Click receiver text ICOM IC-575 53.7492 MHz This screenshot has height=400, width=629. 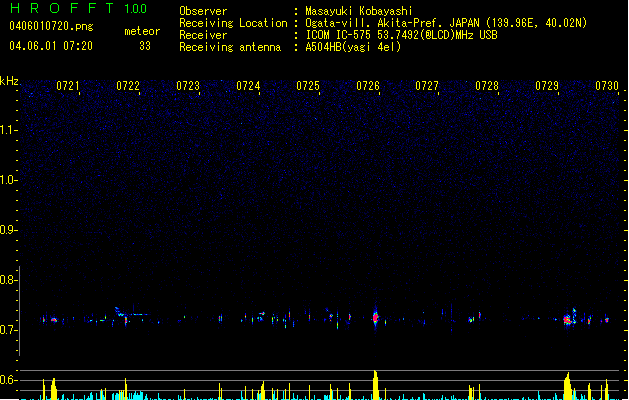pos(402,35)
